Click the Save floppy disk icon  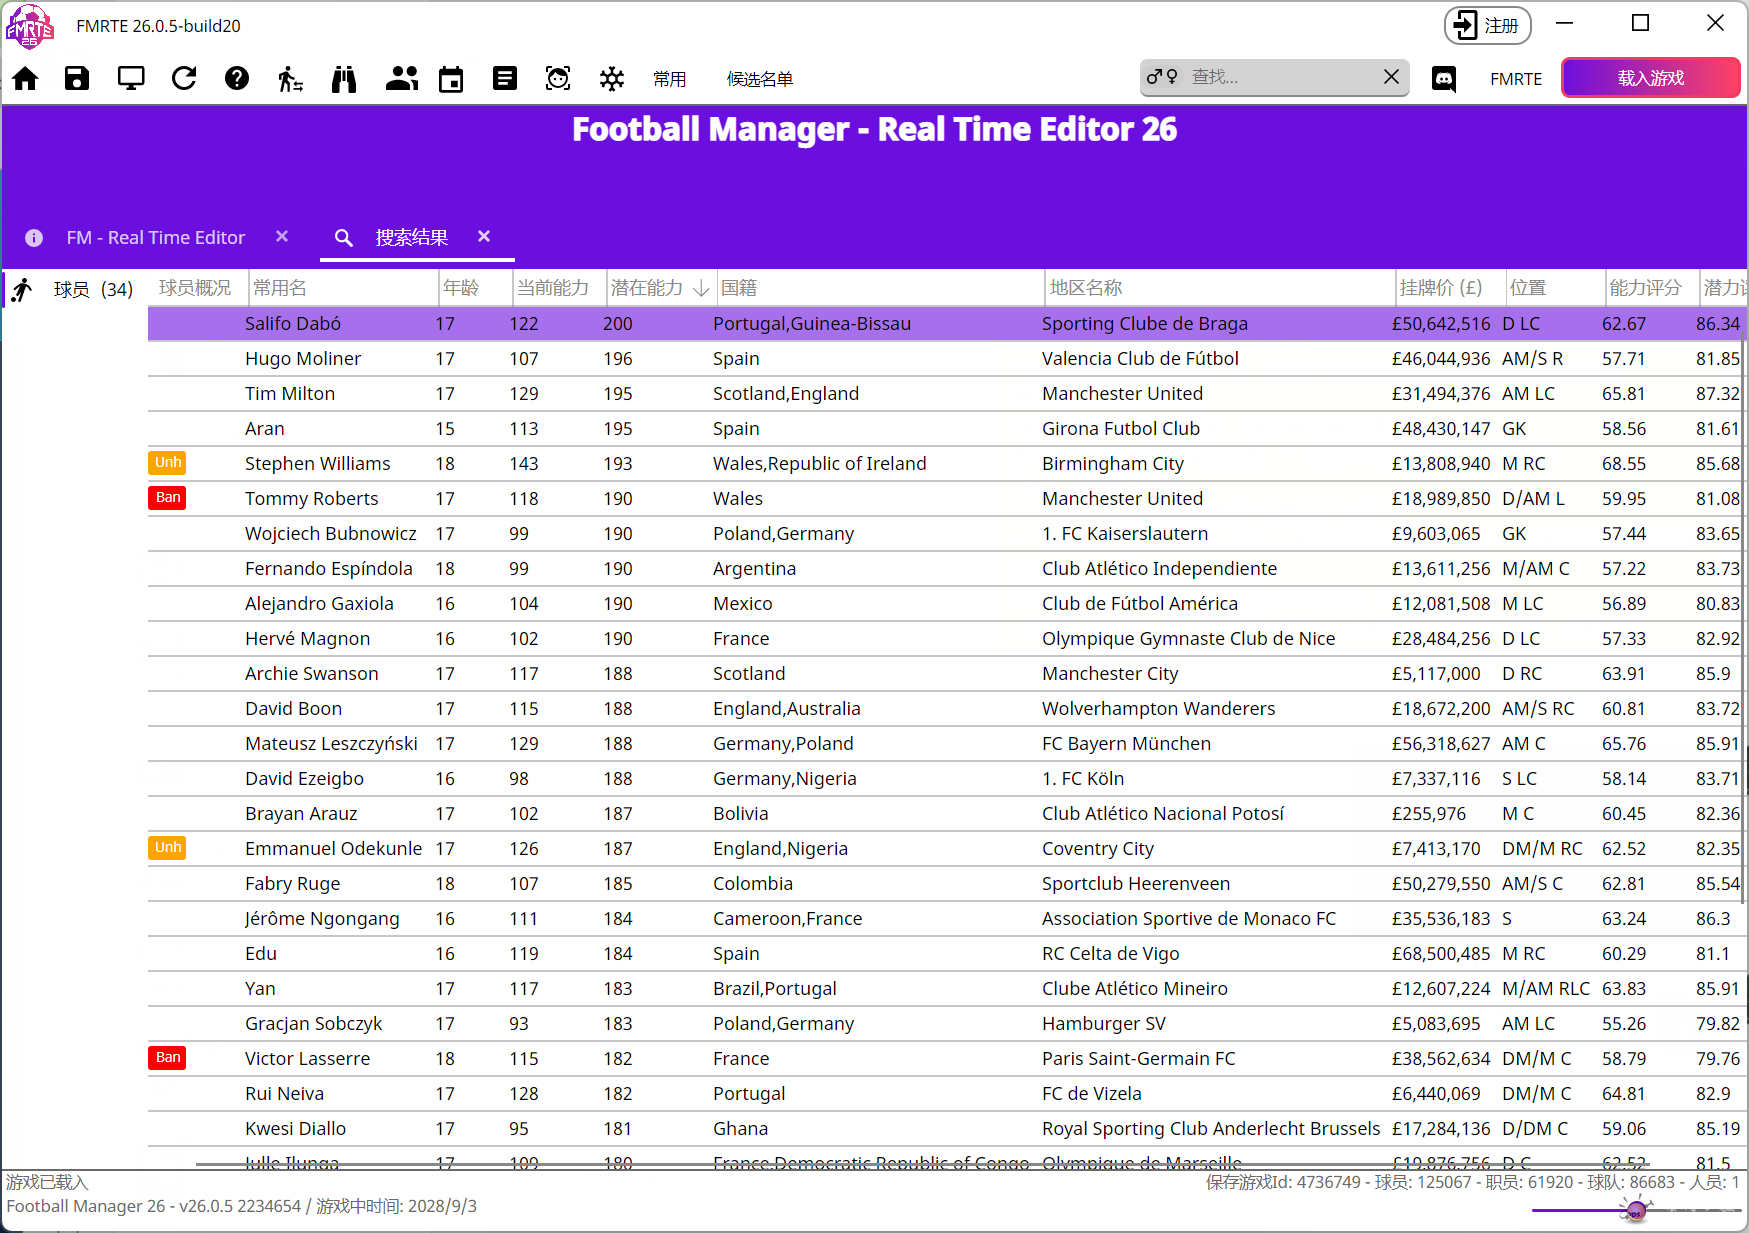77,79
